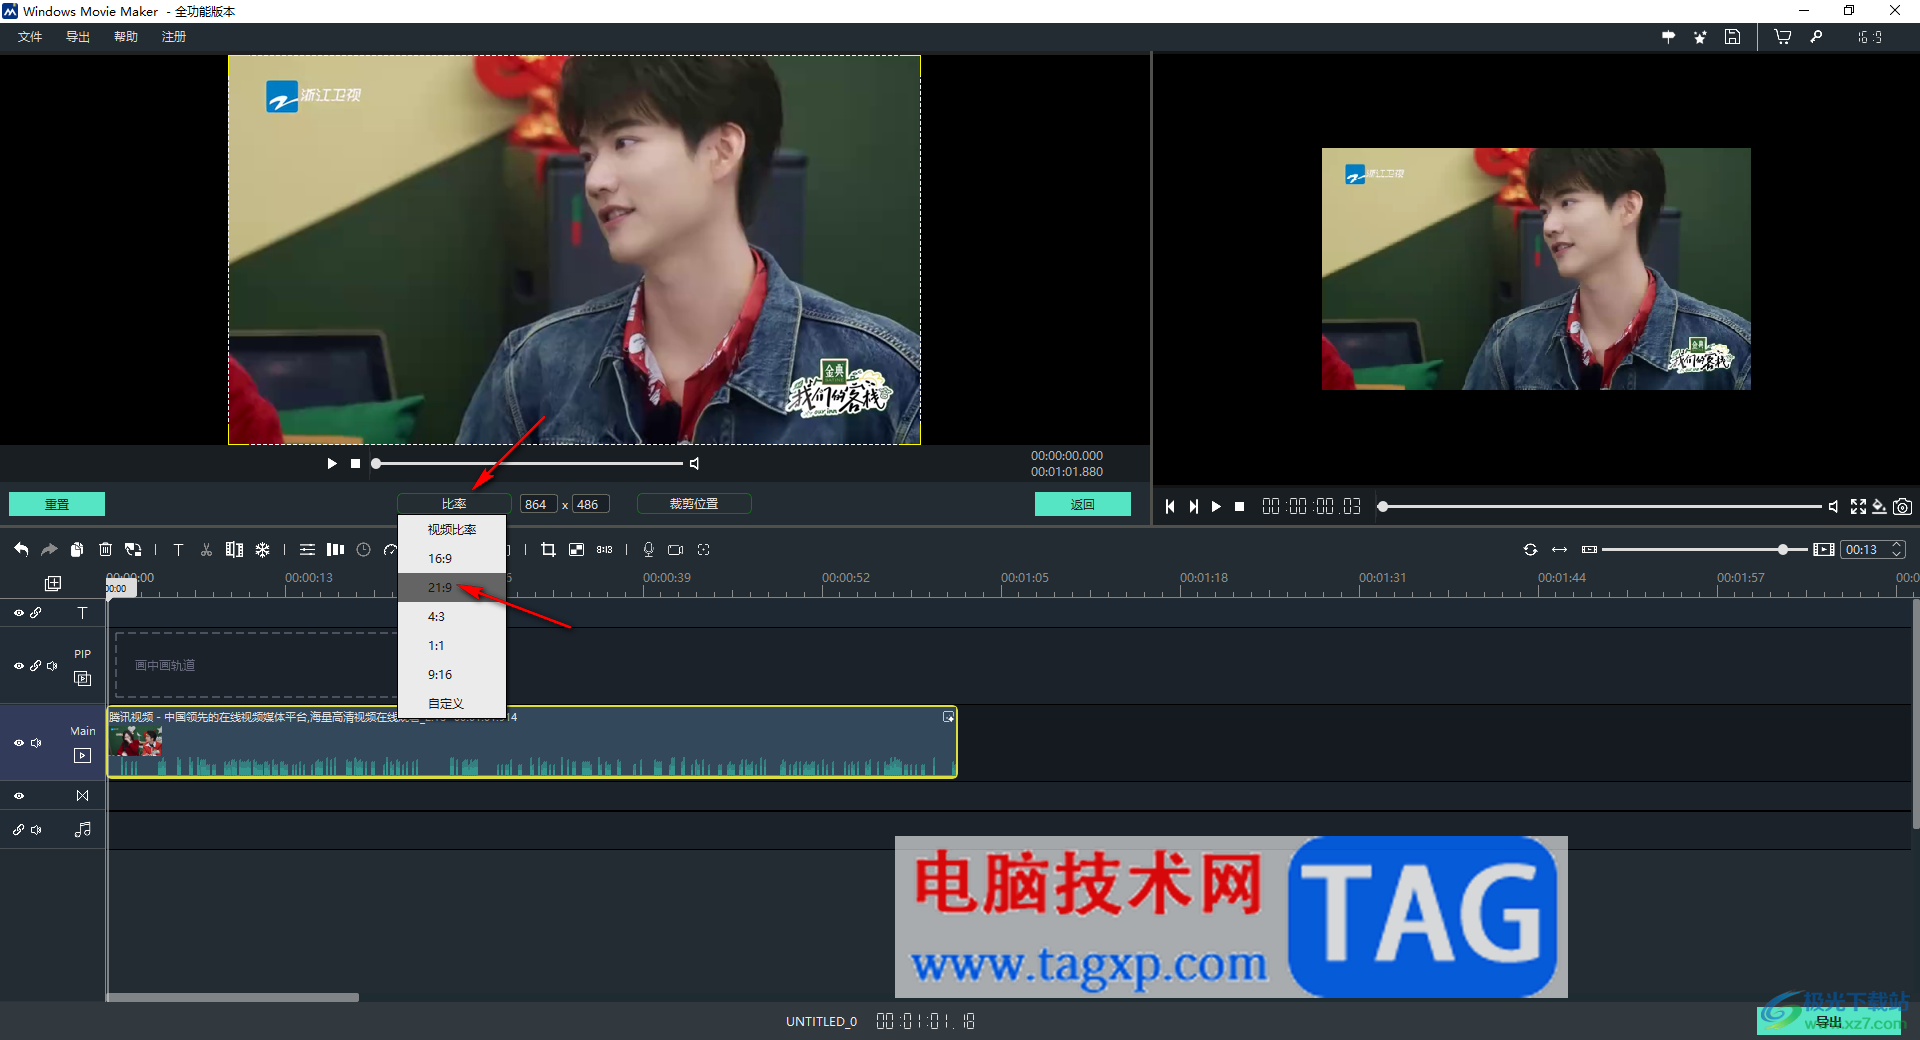Mute the music track speaker
Viewport: 1920px width, 1040px height.
tap(36, 830)
